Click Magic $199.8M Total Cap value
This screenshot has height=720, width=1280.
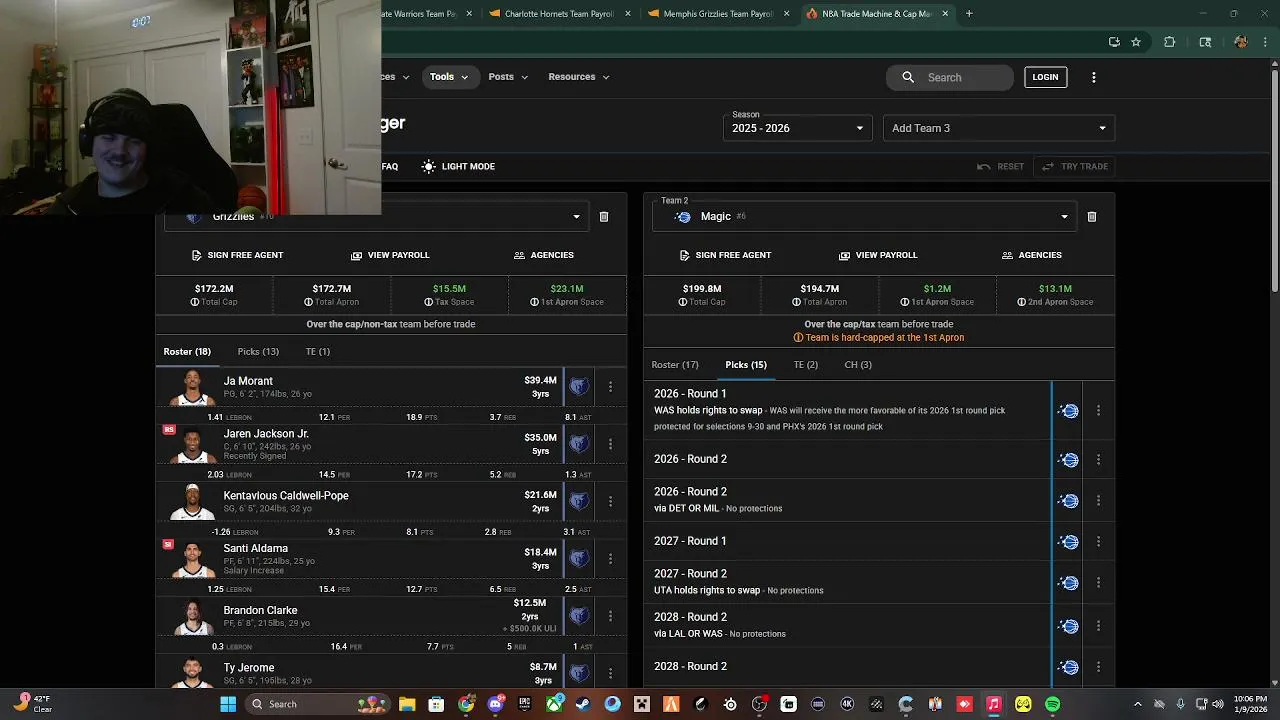[x=702, y=289]
